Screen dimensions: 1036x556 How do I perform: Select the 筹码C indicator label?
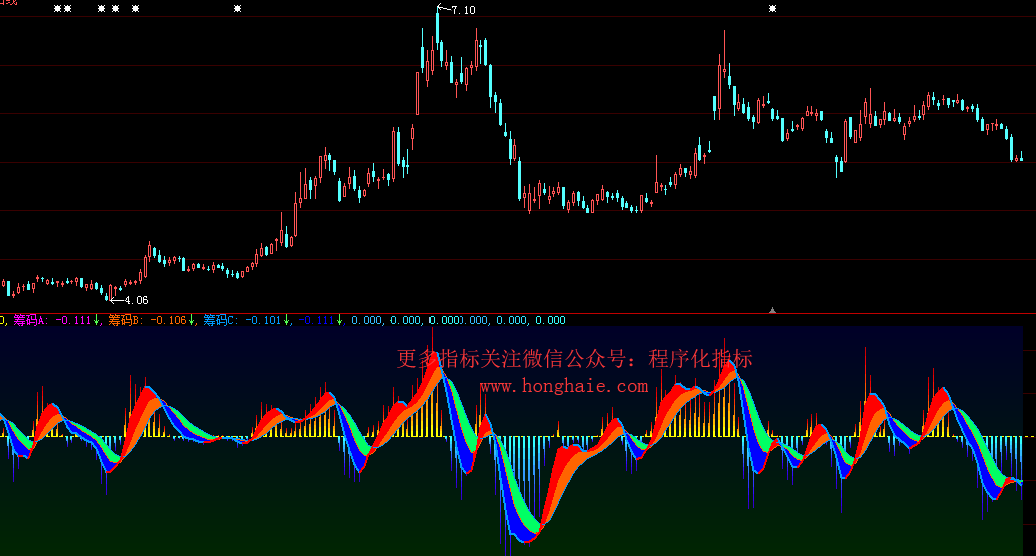coord(219,320)
